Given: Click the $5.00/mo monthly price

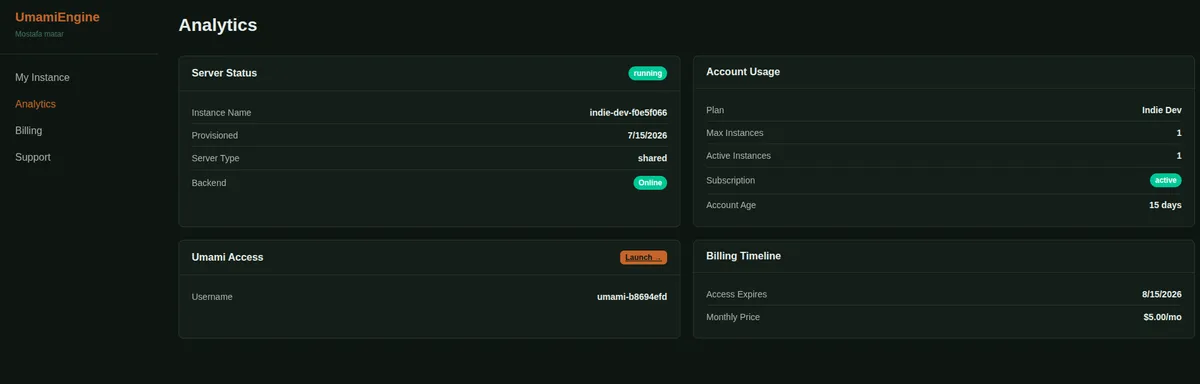Looking at the screenshot, I should click(1163, 317).
